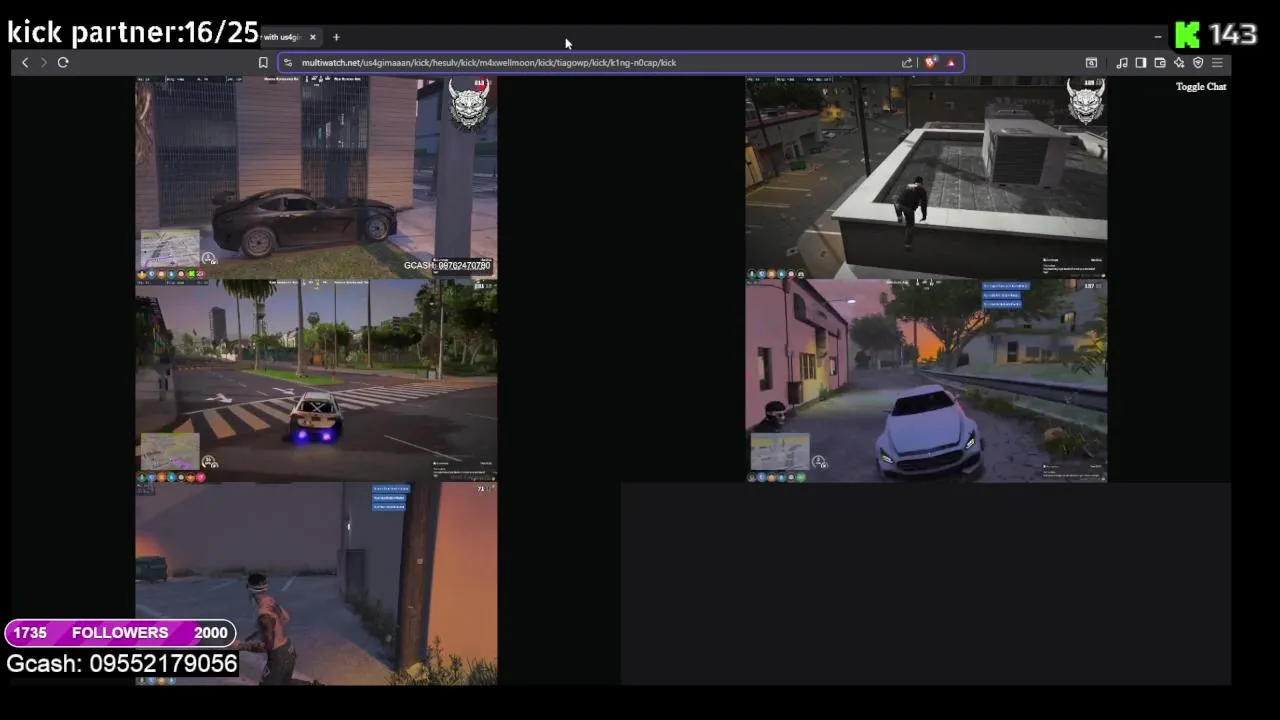
Task: Open site settings icon in the address bar
Action: tap(288, 62)
